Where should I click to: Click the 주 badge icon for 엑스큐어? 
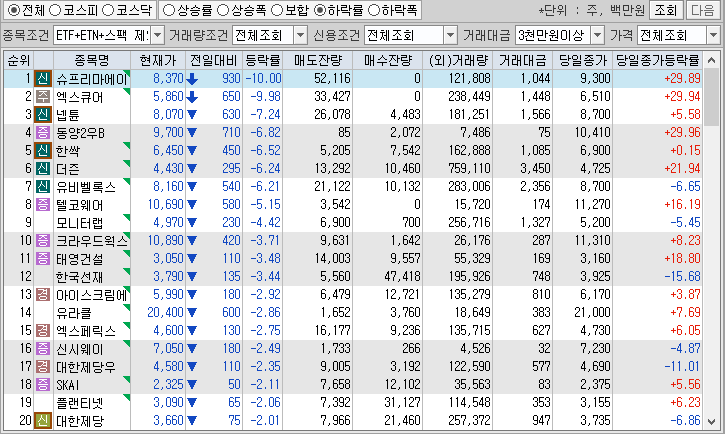[43, 97]
